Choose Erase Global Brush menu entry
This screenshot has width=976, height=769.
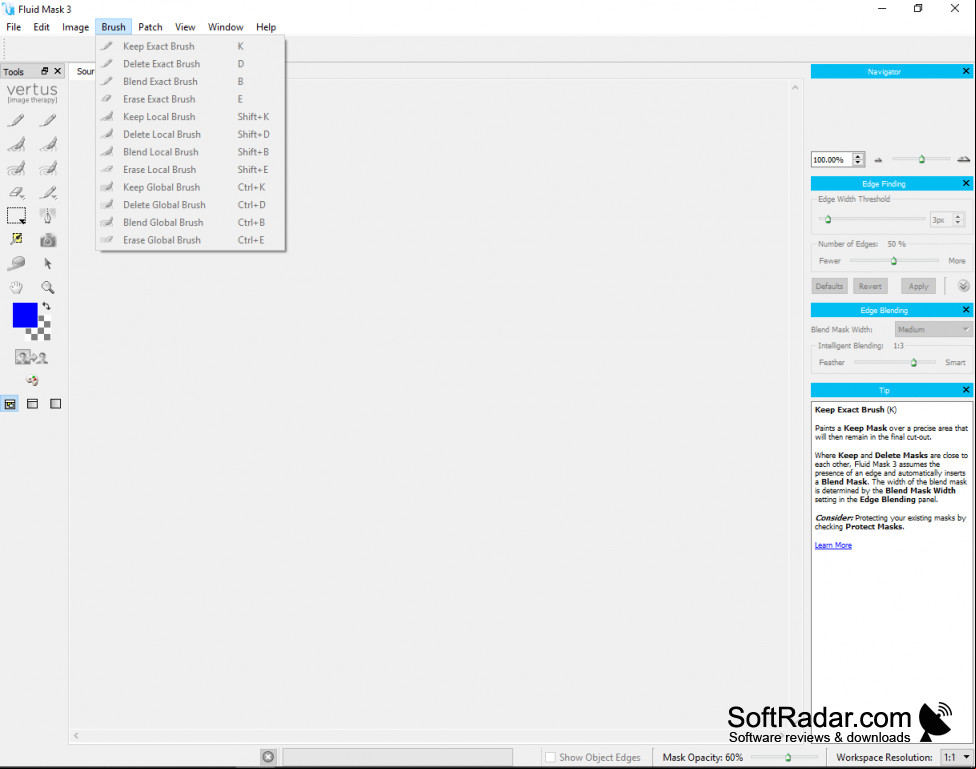pos(190,240)
